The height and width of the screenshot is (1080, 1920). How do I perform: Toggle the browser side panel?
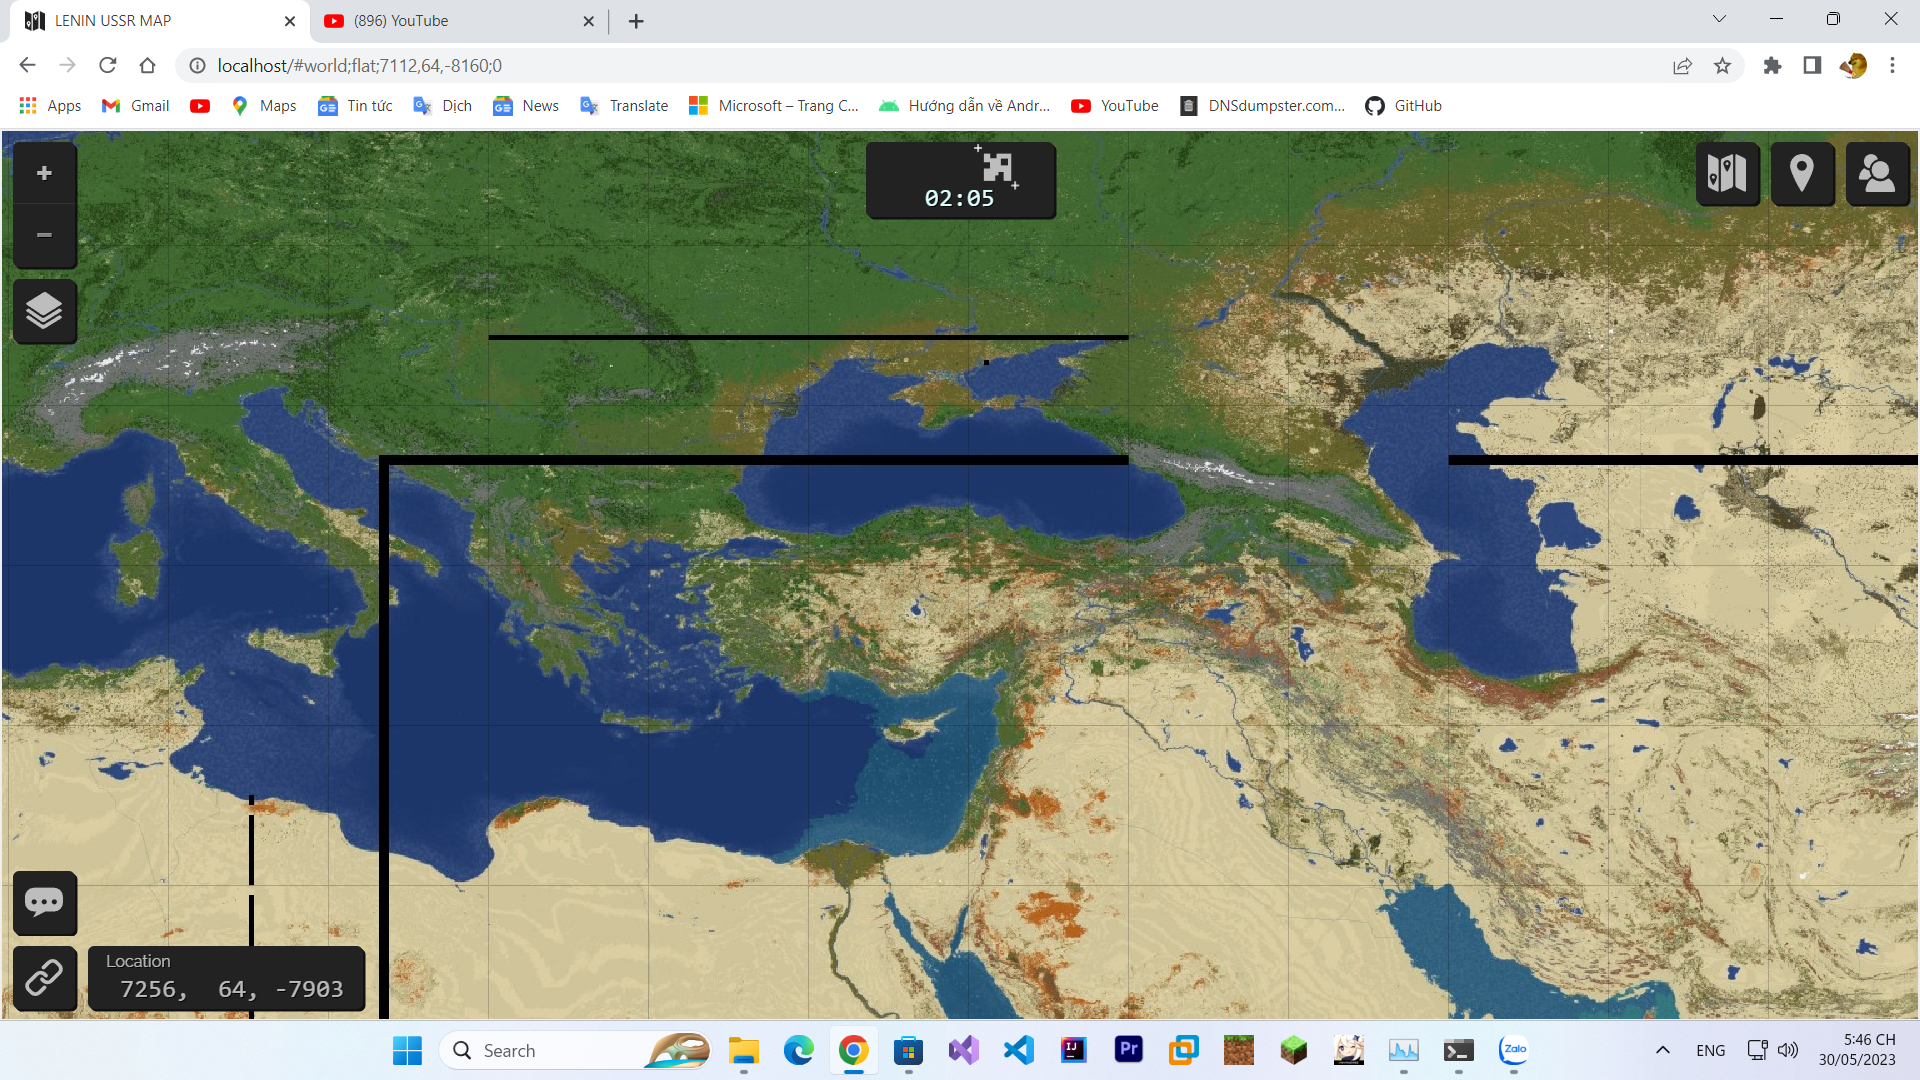(1812, 66)
